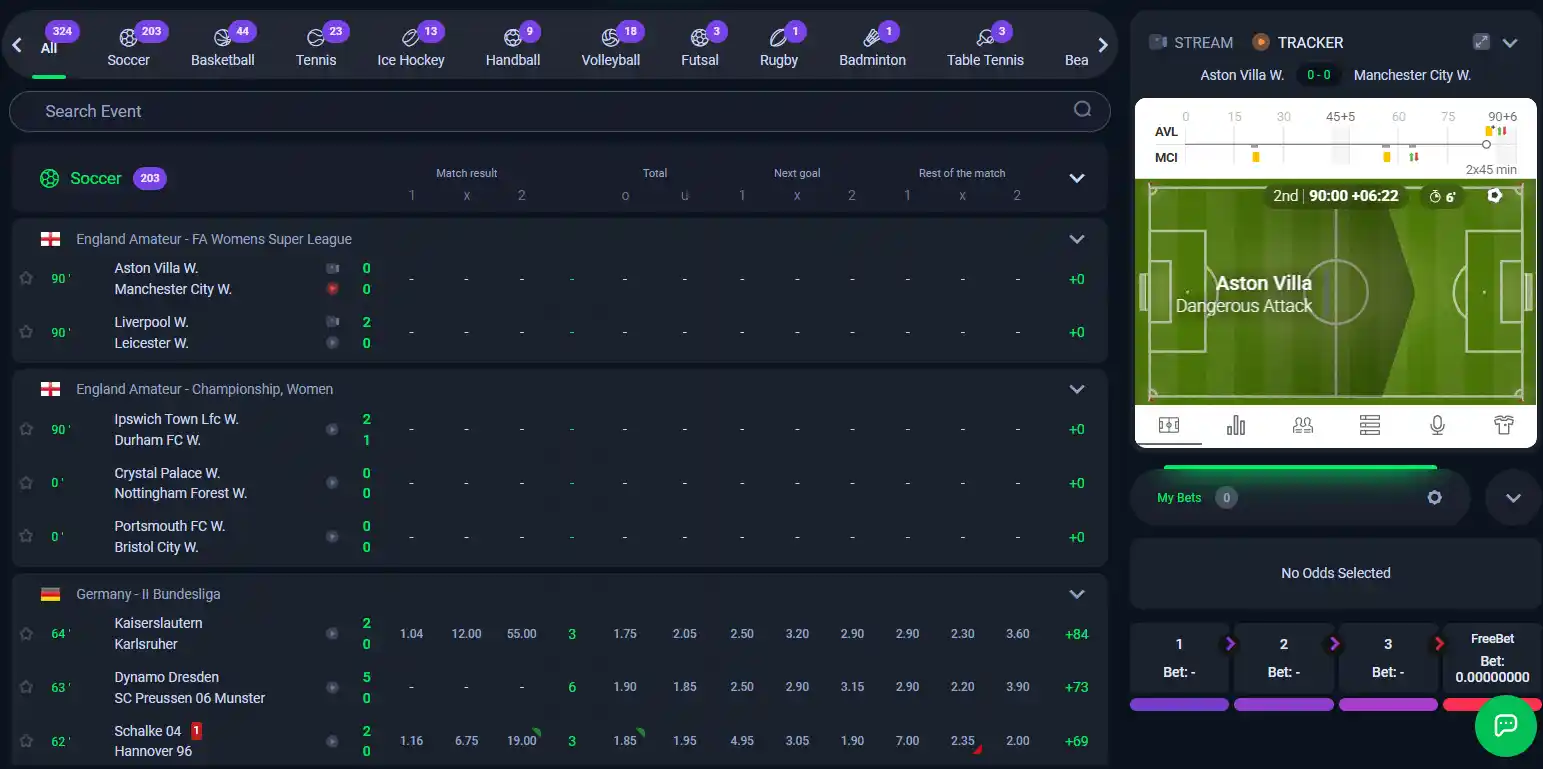
Task: Click AVL yellow card near 90+6 on timeline
Action: (x=1489, y=131)
